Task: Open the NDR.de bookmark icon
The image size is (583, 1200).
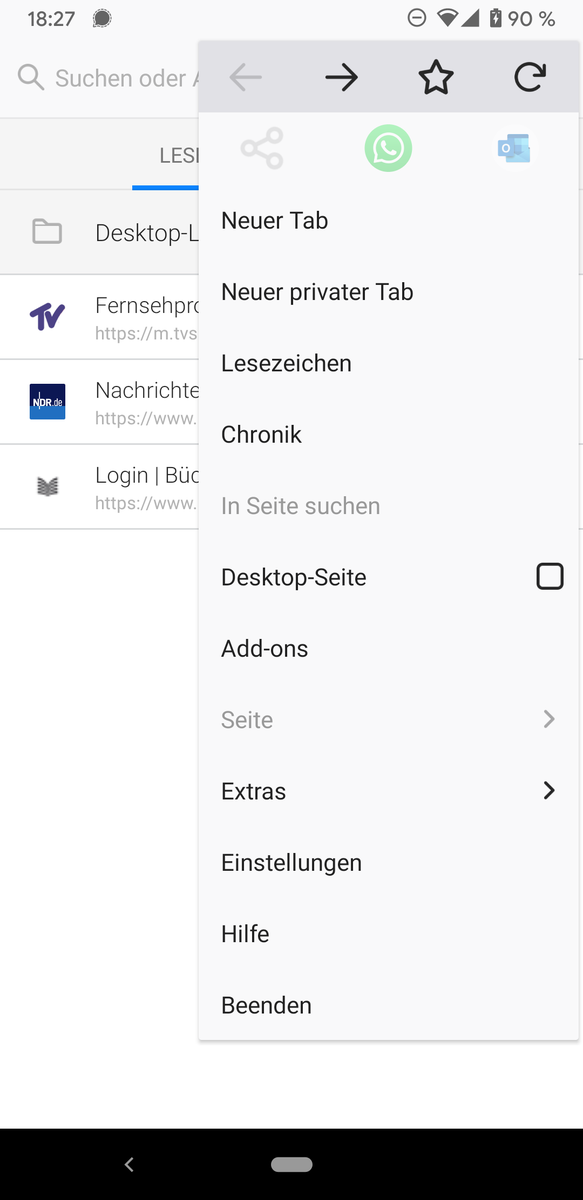Action: click(x=47, y=401)
